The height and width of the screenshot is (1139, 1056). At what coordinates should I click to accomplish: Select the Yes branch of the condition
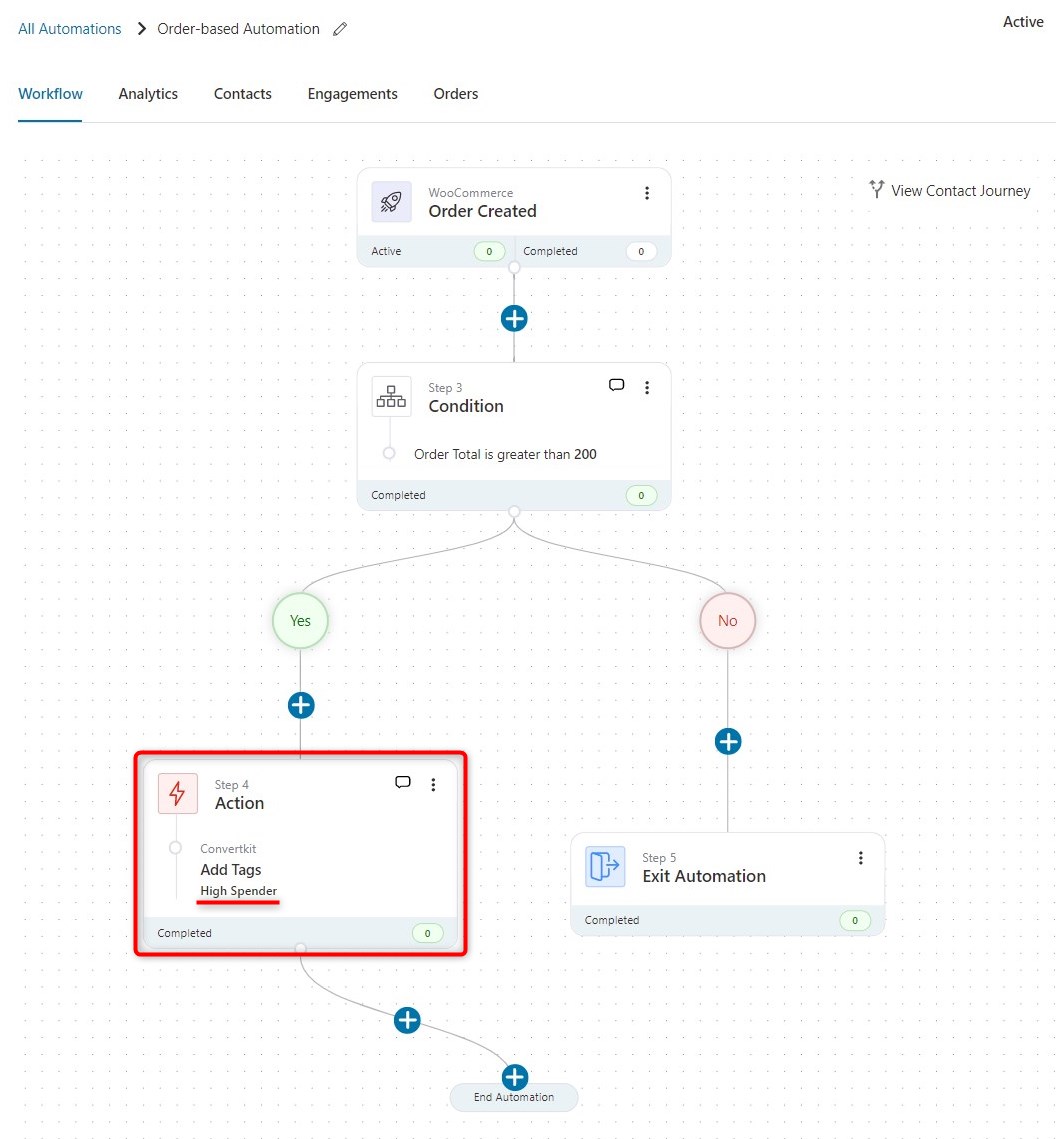[299, 620]
